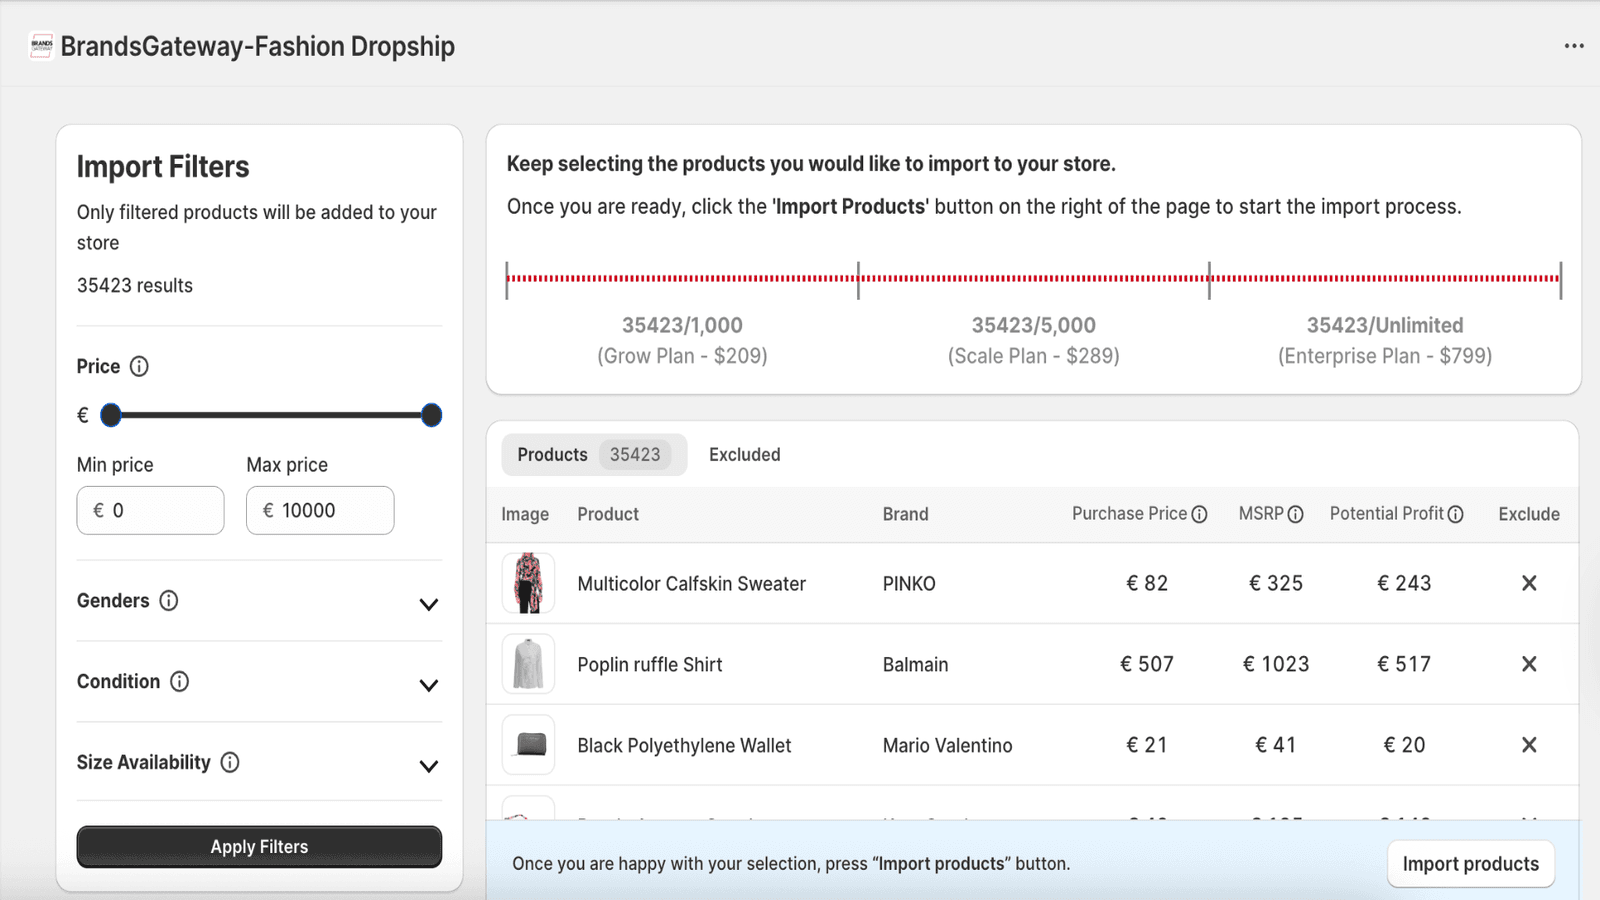
Task: Click inside the Max price input field
Action: click(x=319, y=510)
